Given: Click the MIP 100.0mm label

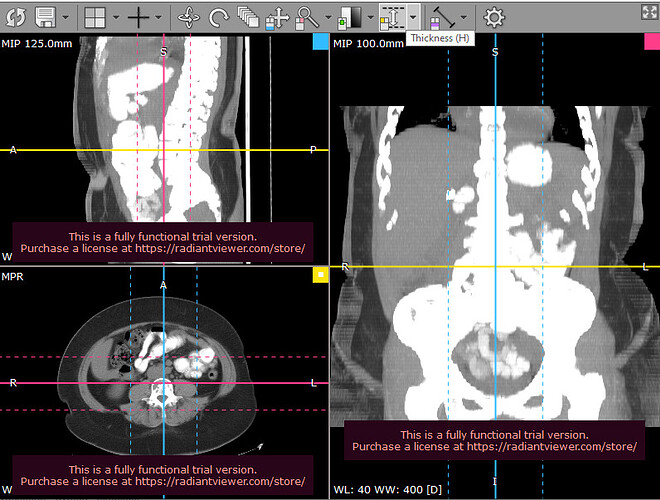Looking at the screenshot, I should (x=368, y=44).
